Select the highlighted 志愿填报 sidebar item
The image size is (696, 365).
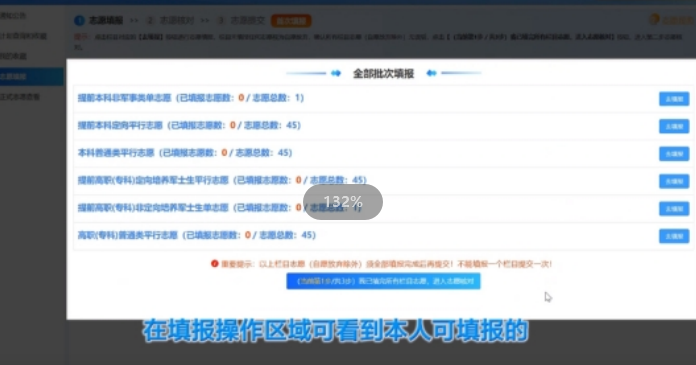pyautogui.click(x=32, y=76)
